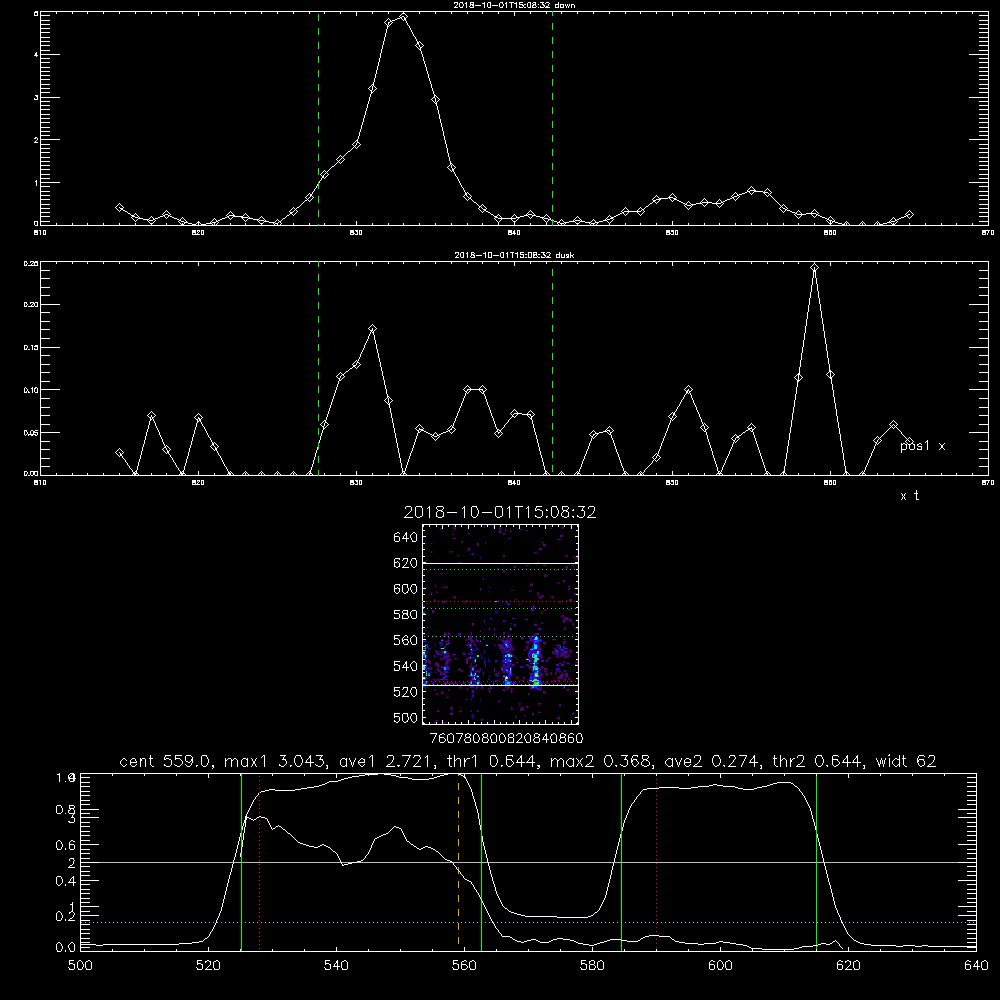
Task: Click the dusk plot y-axis label '0.15'
Action: coord(31,348)
